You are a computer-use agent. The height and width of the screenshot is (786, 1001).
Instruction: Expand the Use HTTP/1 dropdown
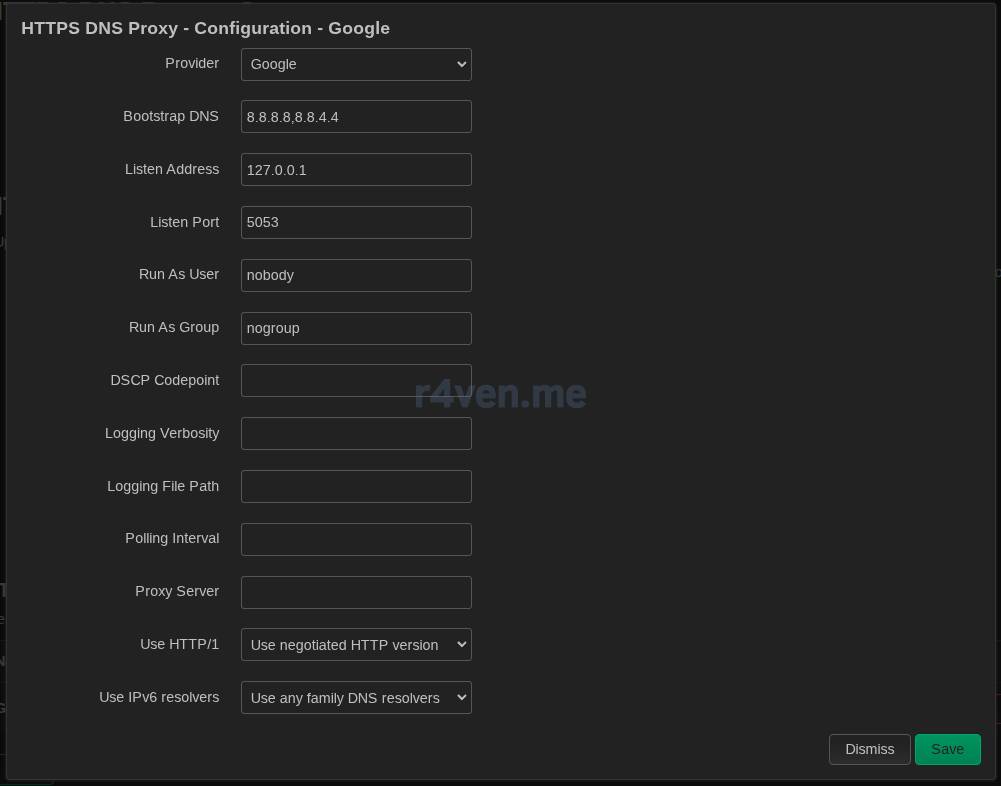click(355, 645)
